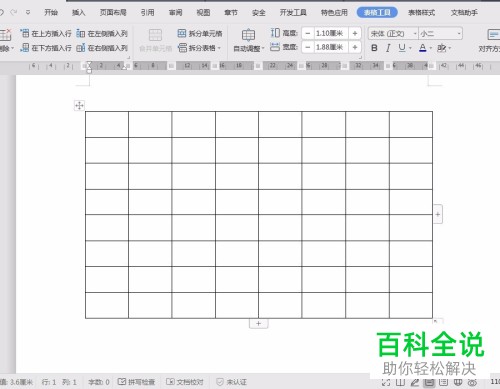Click the Insert Row Below icon
This screenshot has height=389, width=500.
coord(25,48)
